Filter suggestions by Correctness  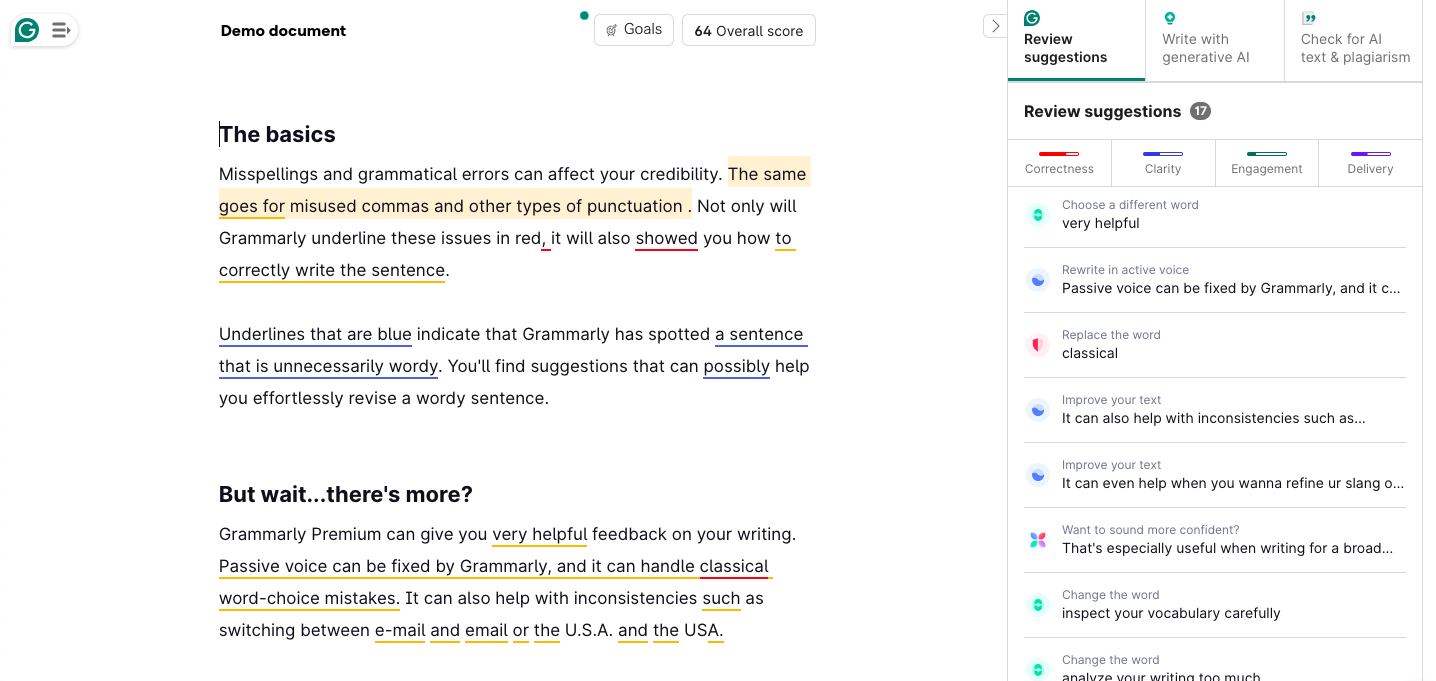tap(1059, 162)
